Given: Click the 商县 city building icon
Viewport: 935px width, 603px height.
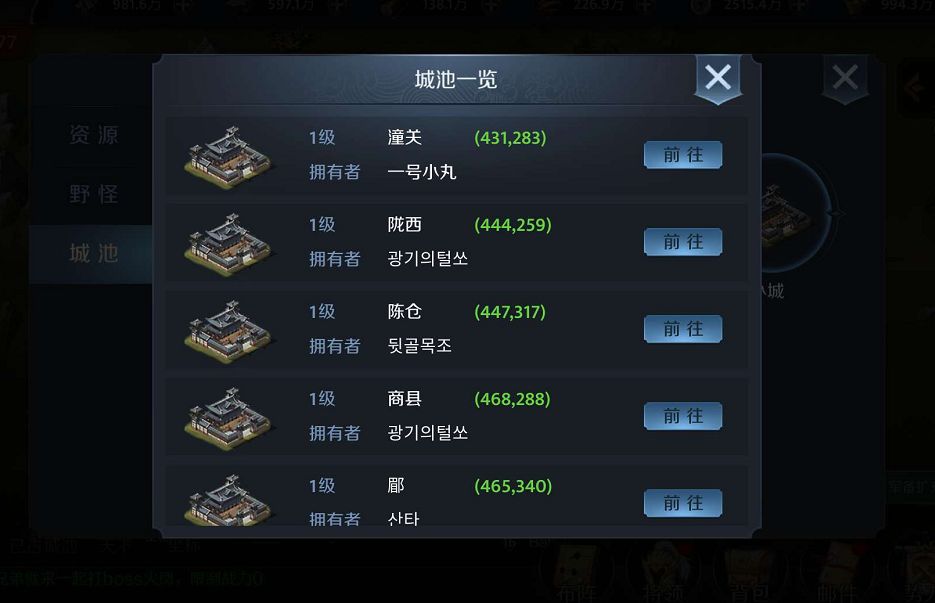Looking at the screenshot, I should tap(229, 418).
